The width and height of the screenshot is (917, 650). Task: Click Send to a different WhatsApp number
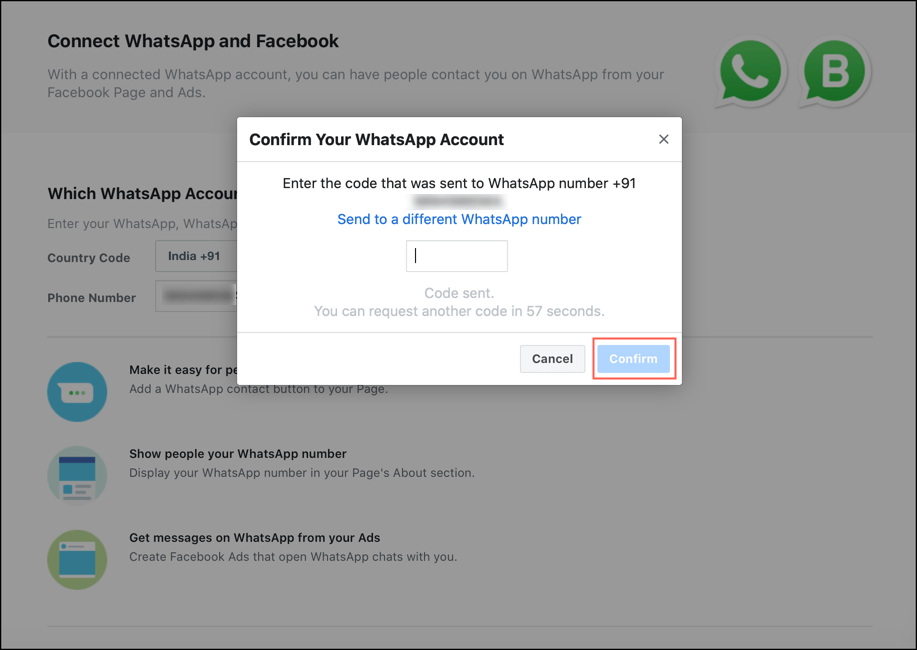click(459, 219)
